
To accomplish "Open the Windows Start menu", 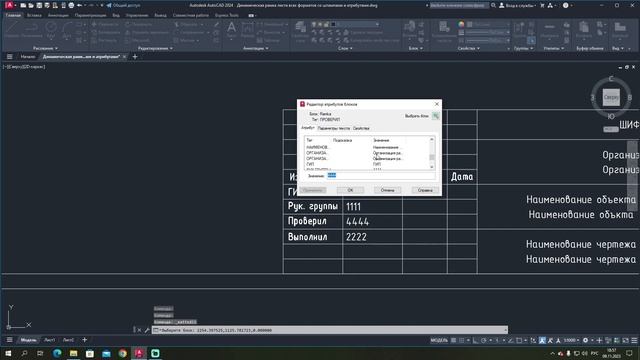I will click(8, 353).
